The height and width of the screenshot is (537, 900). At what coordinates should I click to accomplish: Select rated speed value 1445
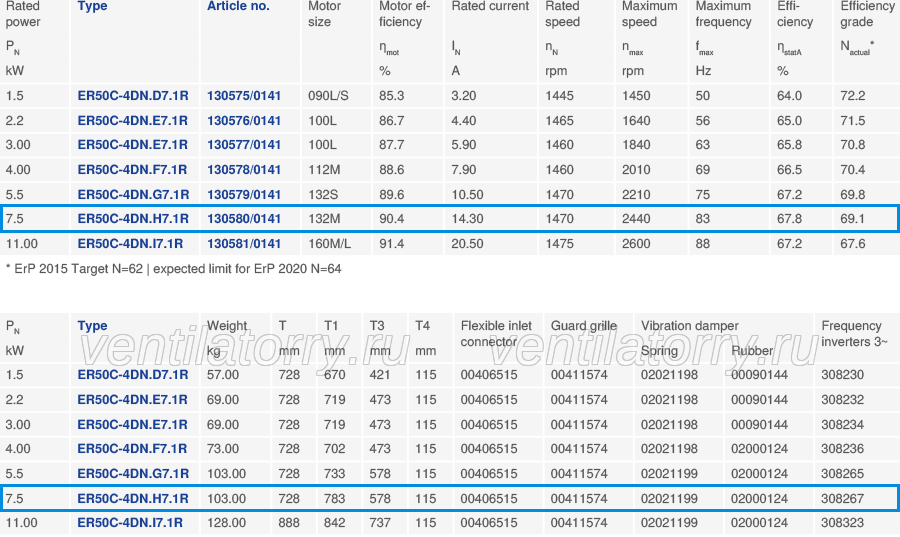coord(560,96)
